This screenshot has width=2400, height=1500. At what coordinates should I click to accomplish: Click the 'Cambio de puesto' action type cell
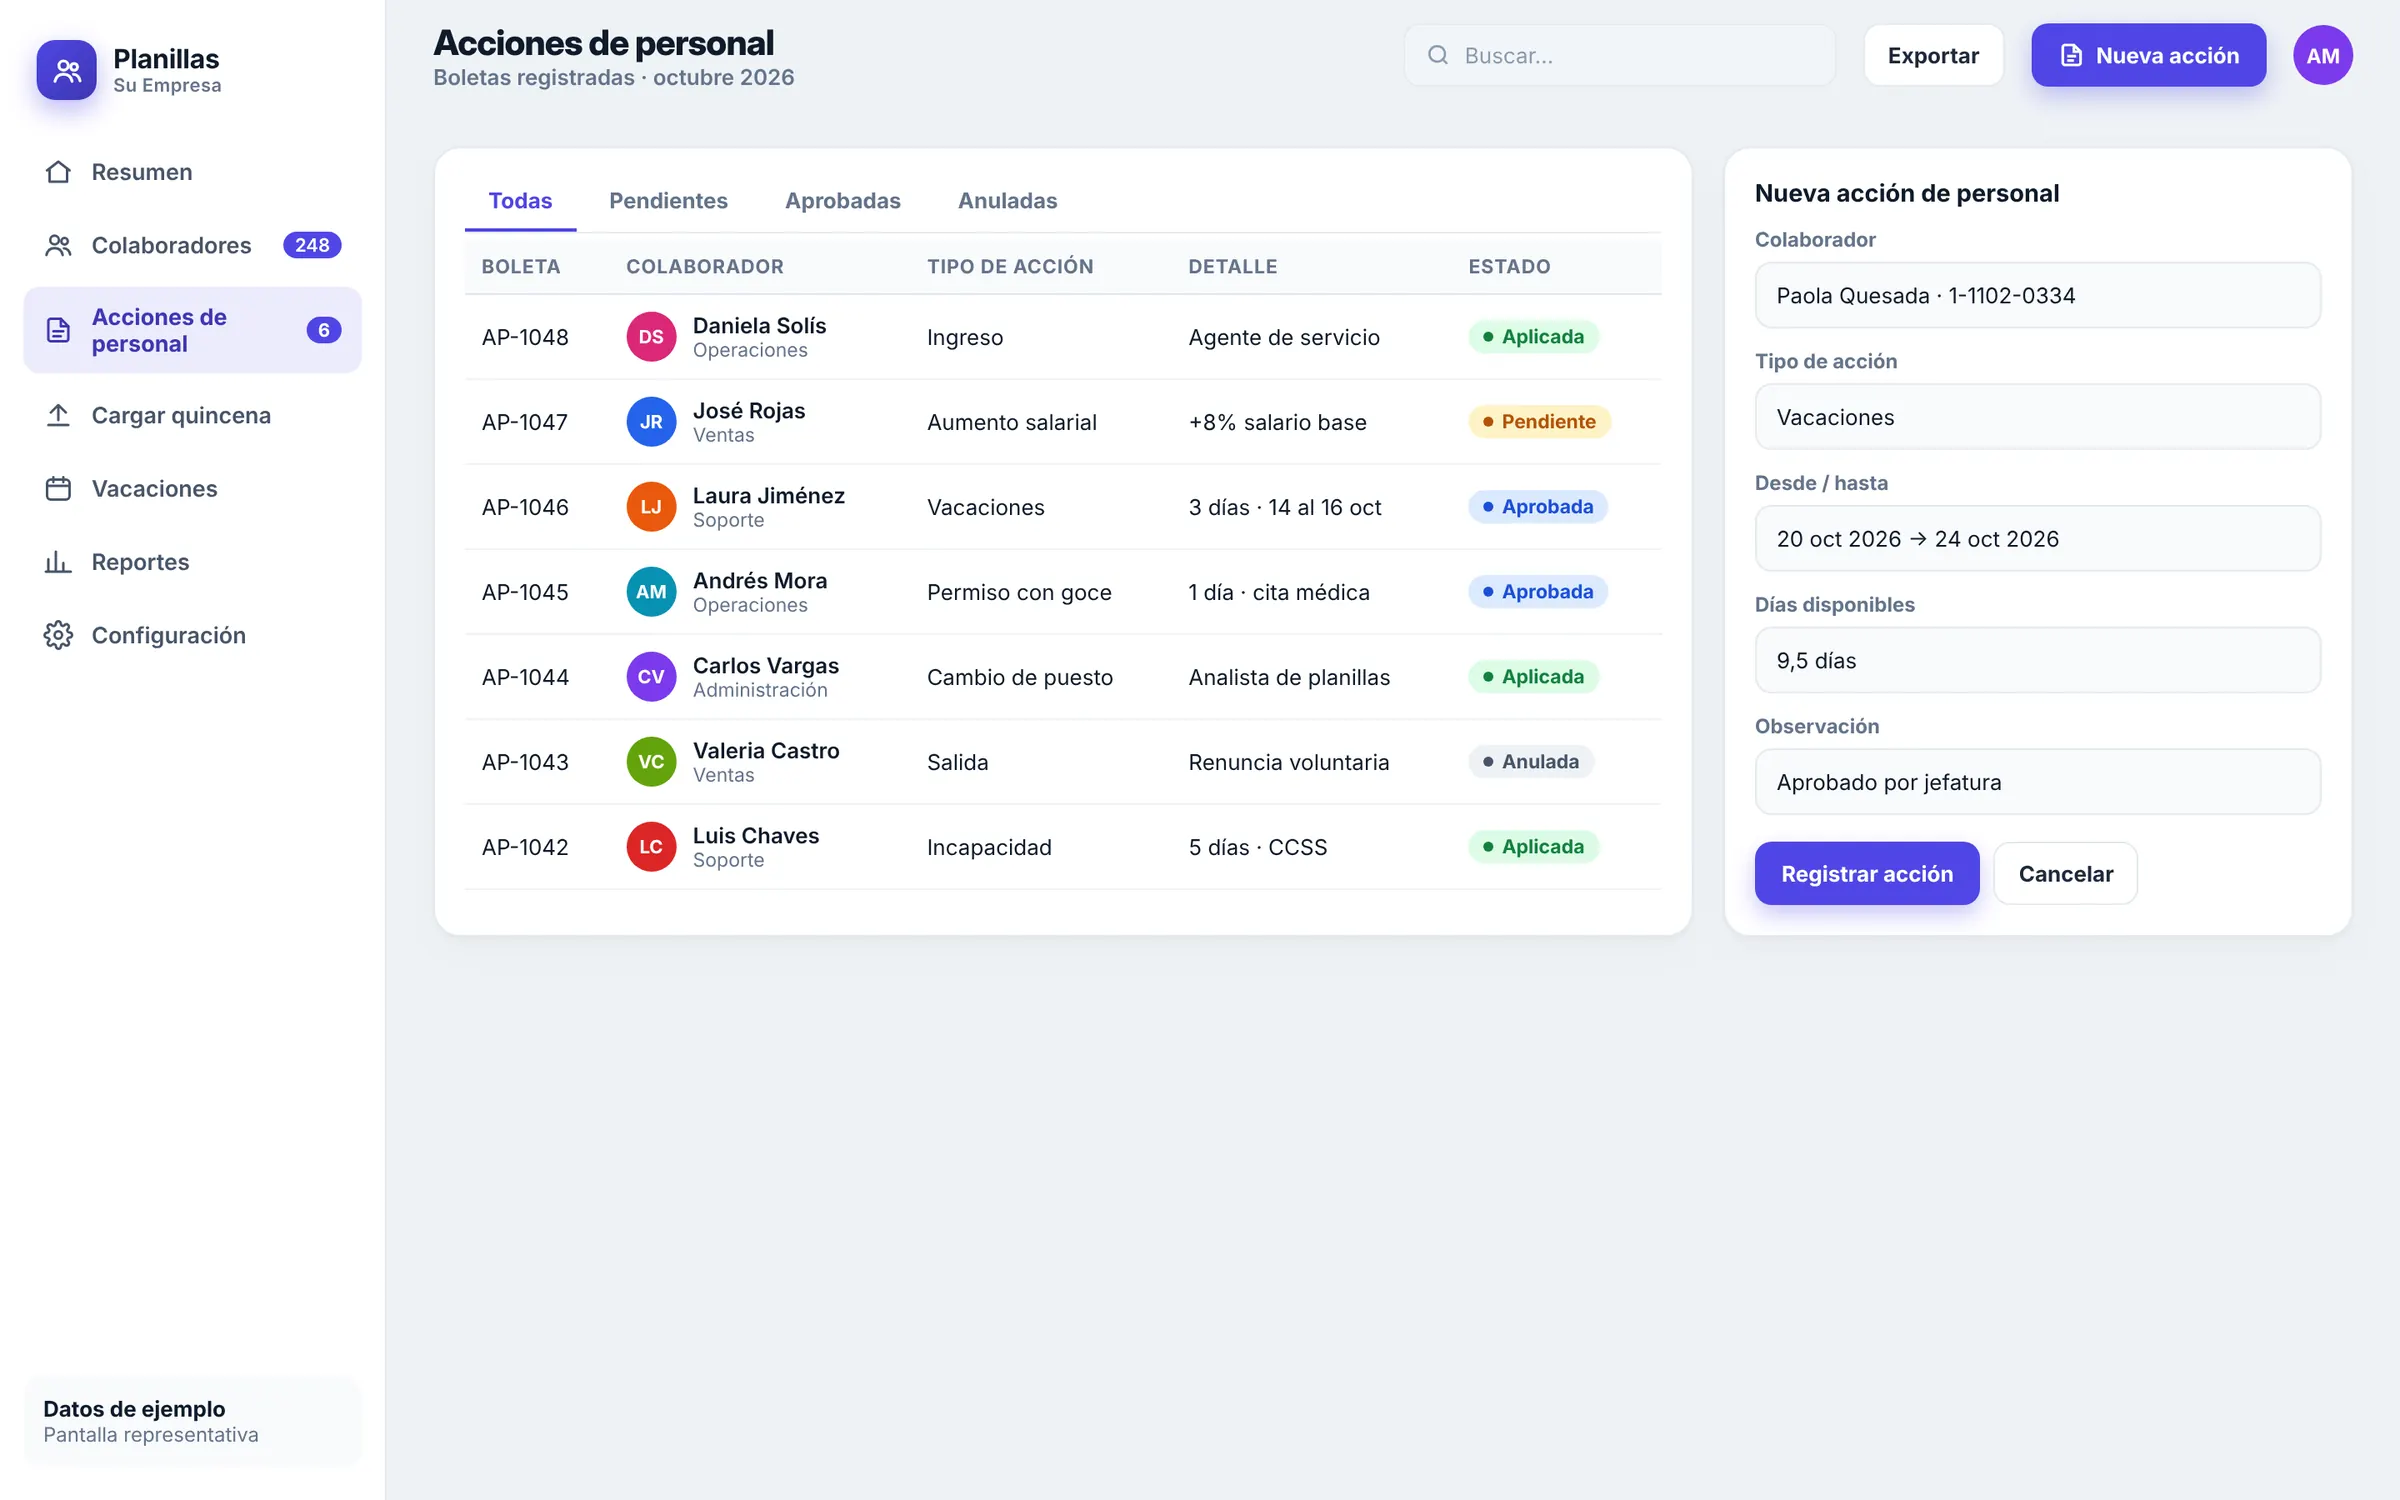[x=1019, y=677]
